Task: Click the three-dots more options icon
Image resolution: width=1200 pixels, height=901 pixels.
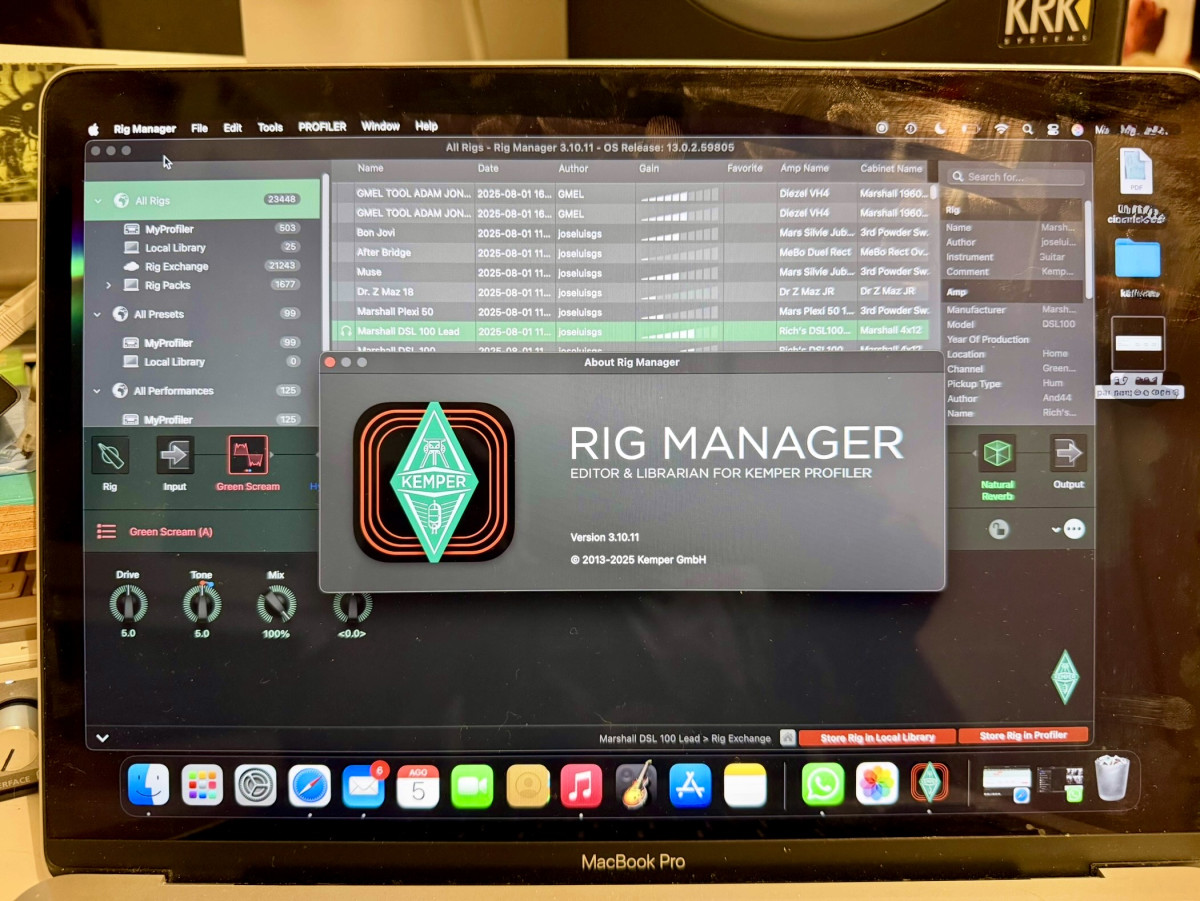Action: coord(1074,529)
